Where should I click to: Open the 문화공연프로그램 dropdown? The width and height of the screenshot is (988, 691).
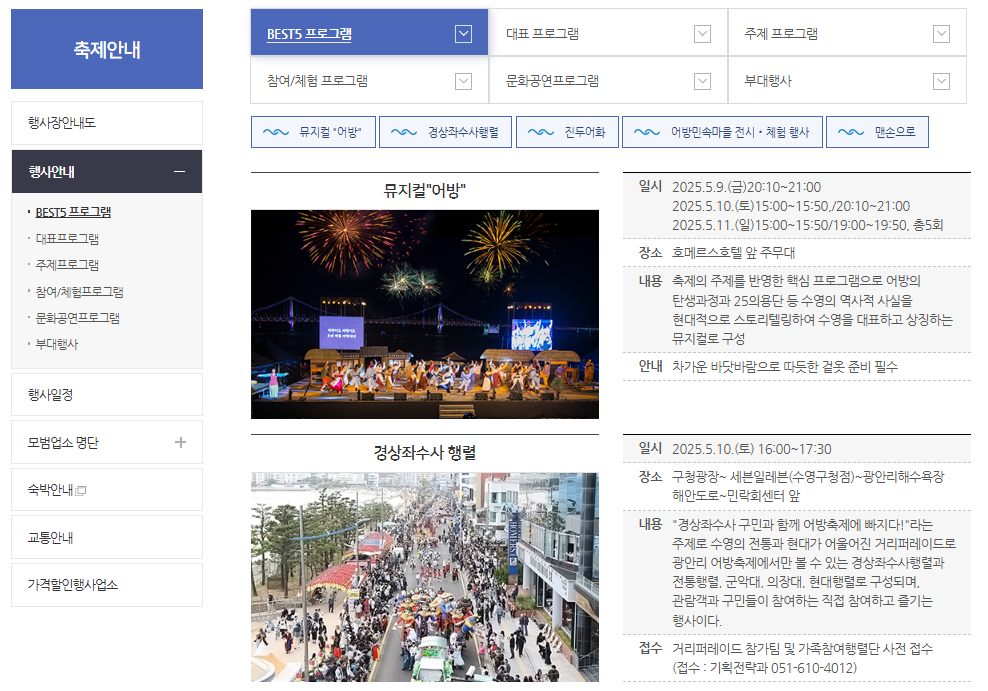701,82
